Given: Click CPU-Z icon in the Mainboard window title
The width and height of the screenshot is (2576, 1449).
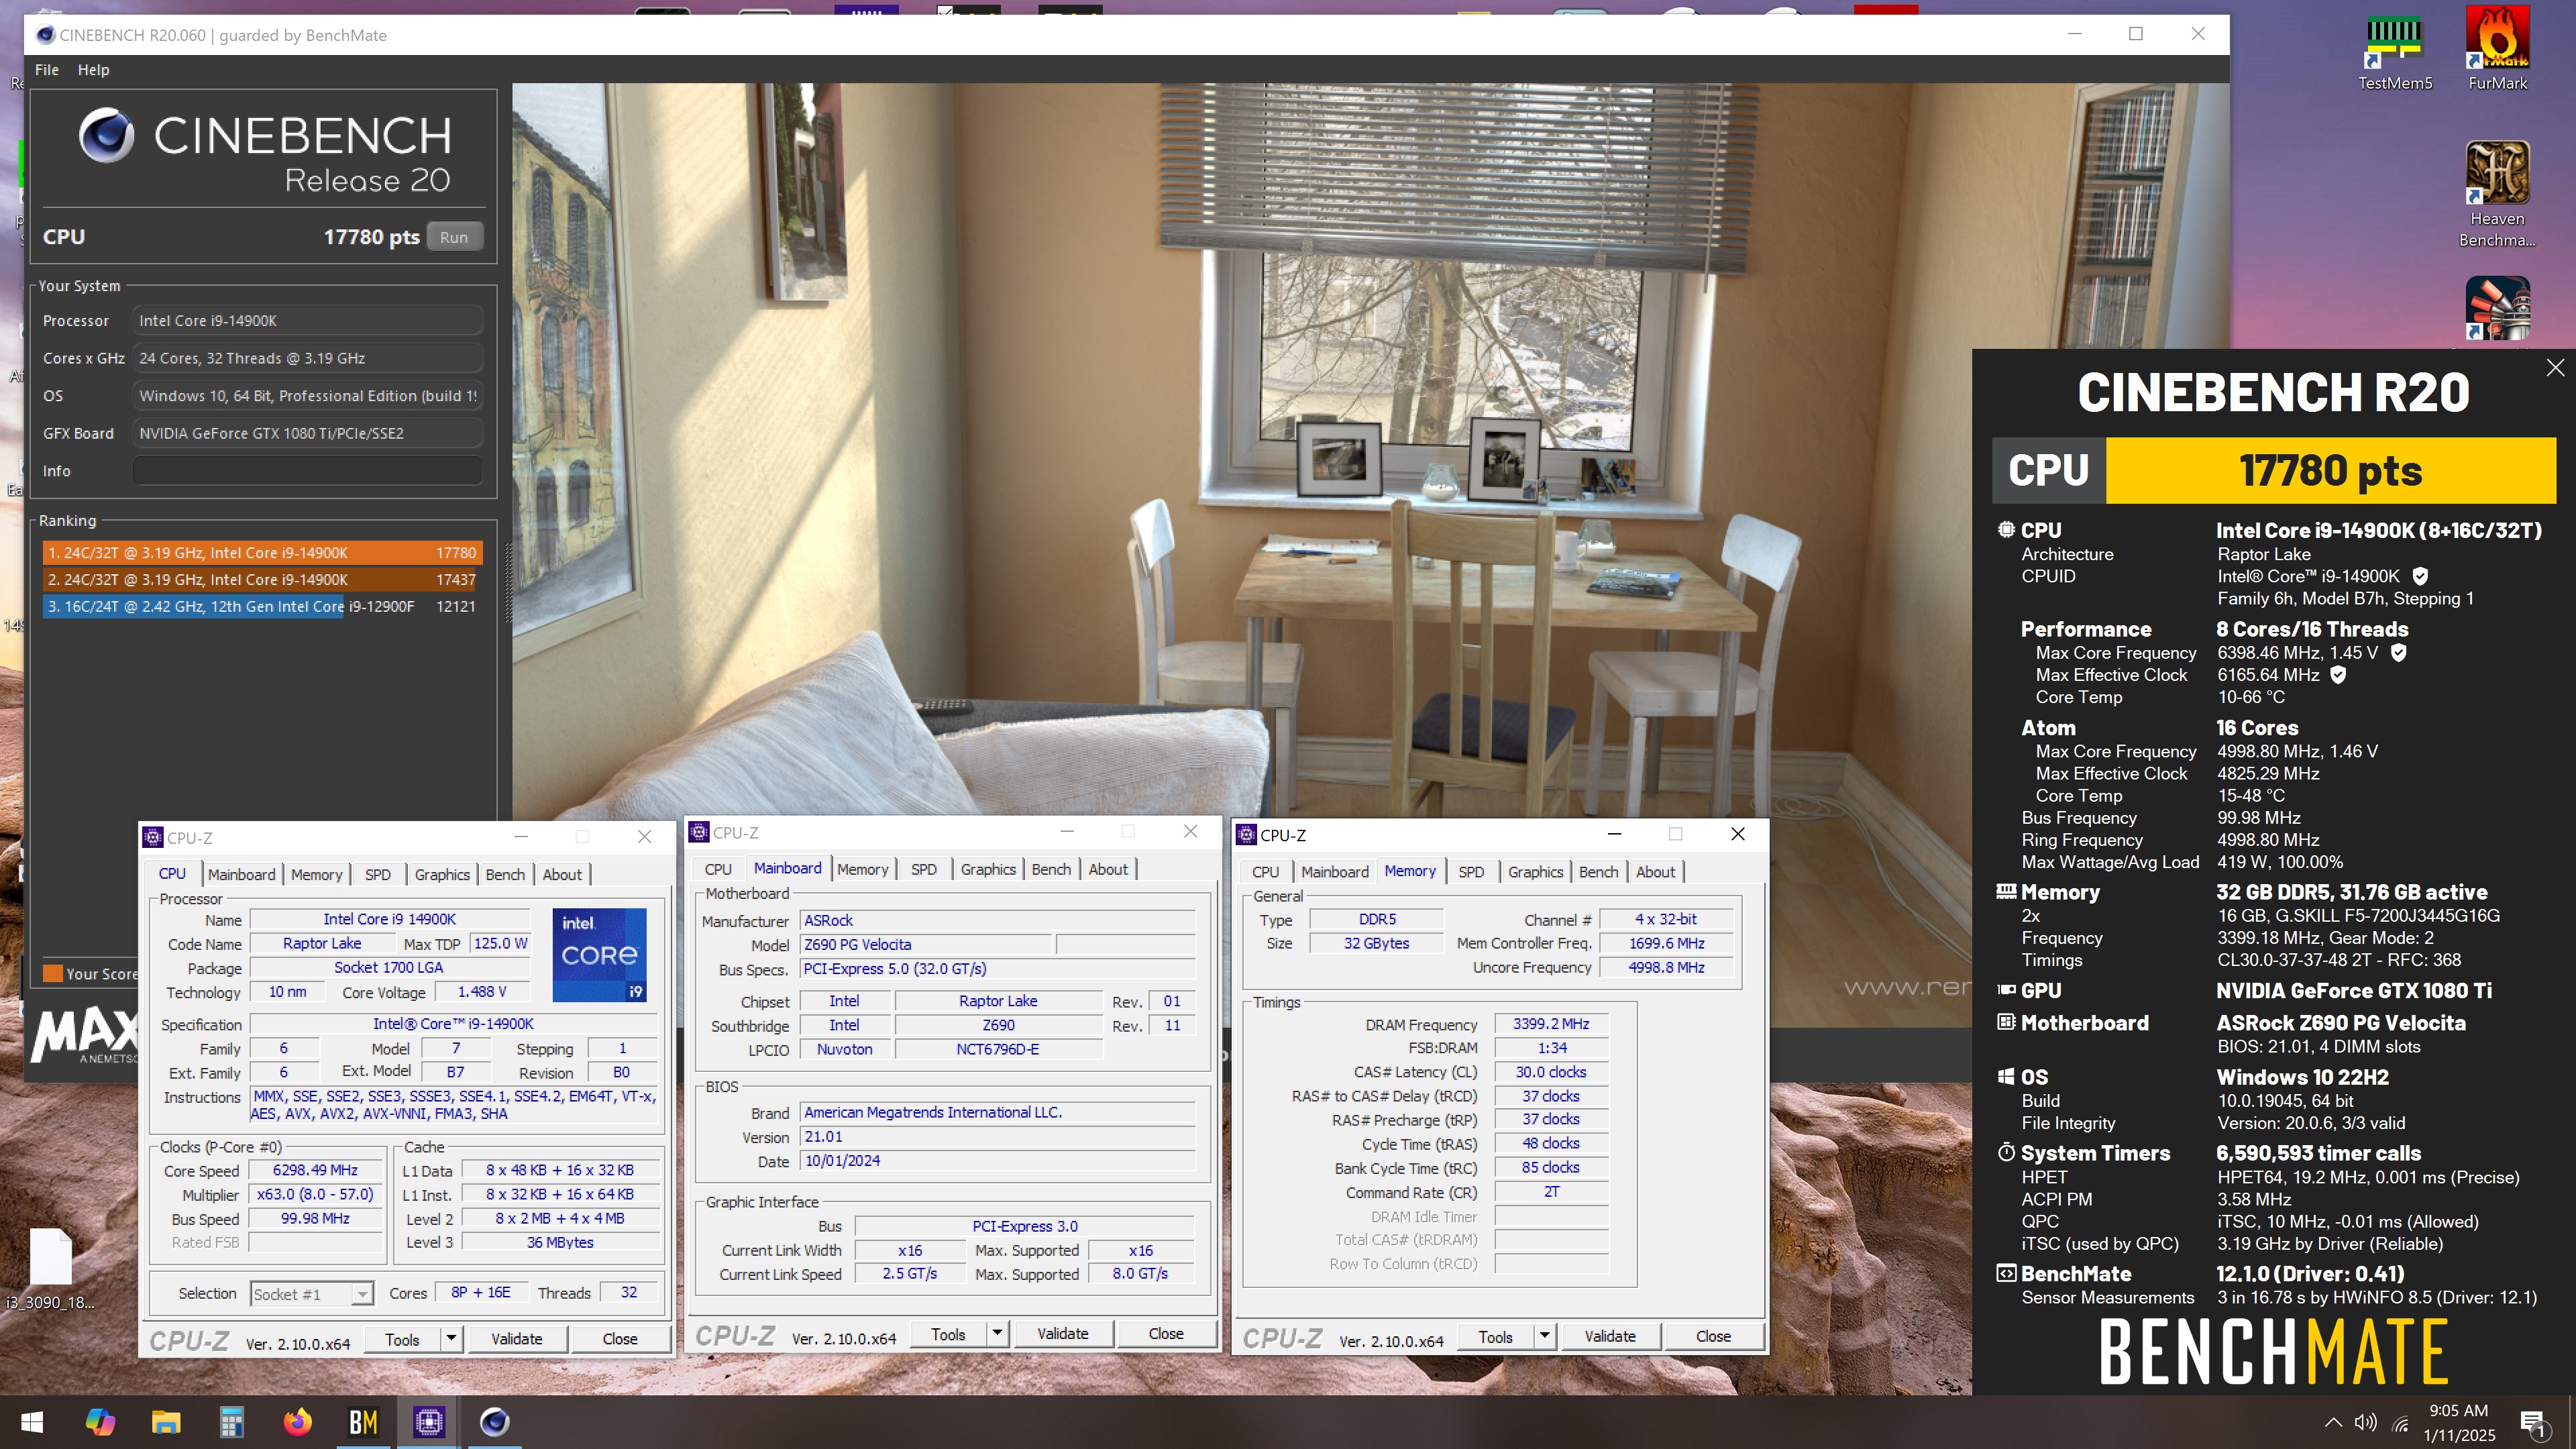Looking at the screenshot, I should [x=700, y=832].
